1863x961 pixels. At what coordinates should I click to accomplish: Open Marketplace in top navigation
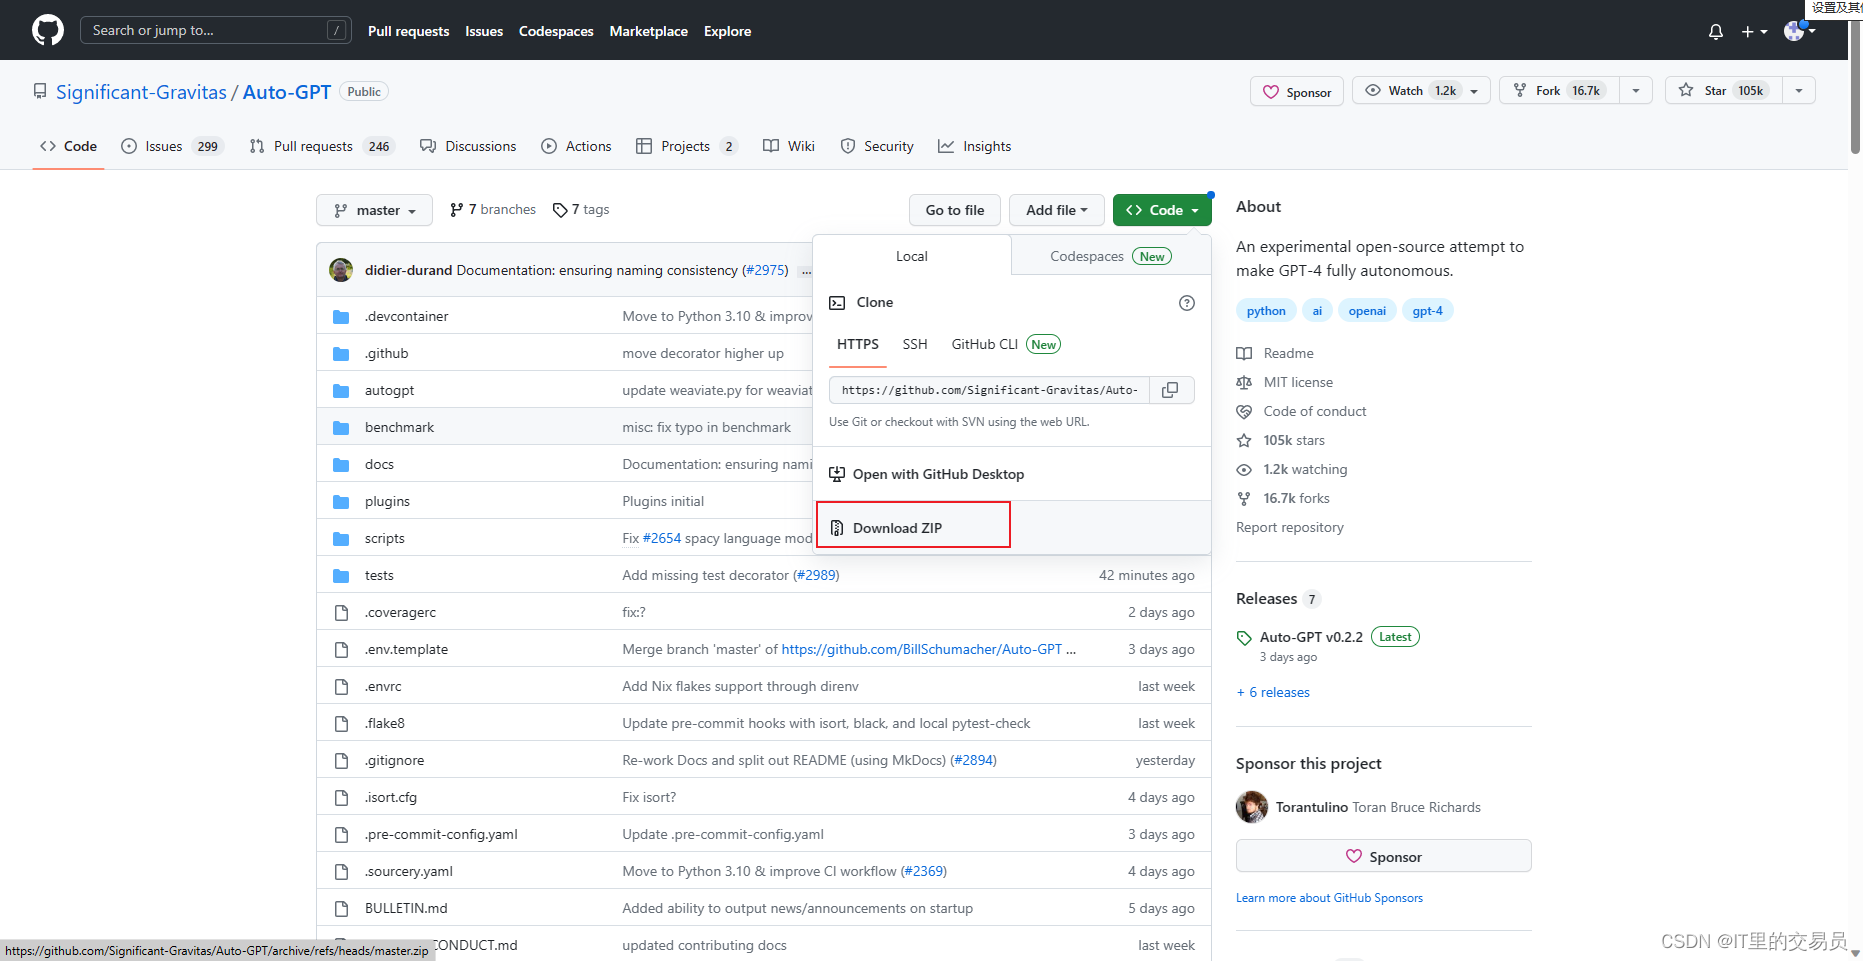pos(649,31)
